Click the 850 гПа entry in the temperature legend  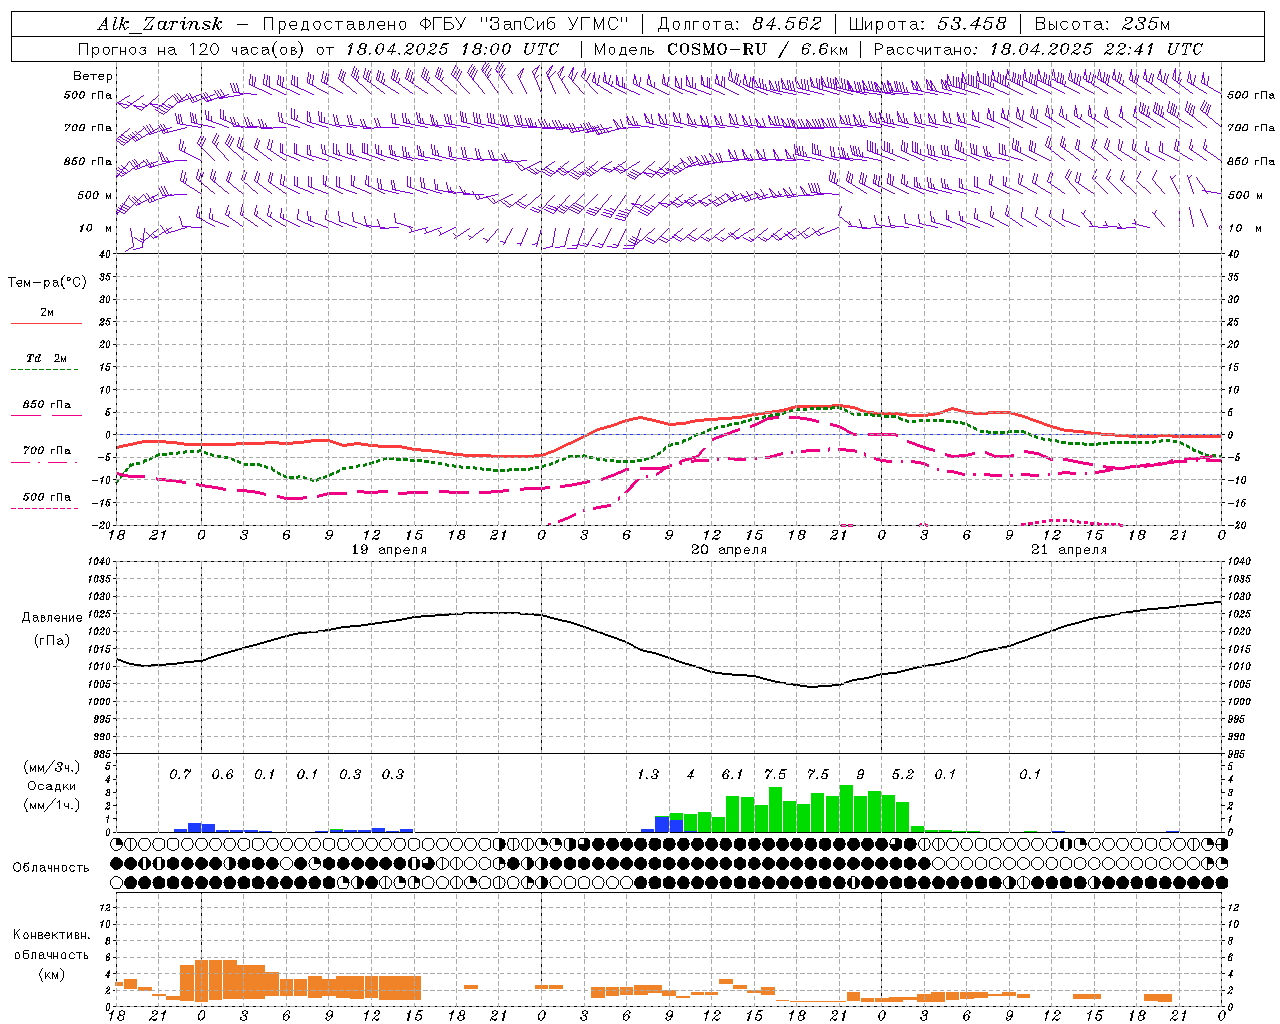pos(47,405)
